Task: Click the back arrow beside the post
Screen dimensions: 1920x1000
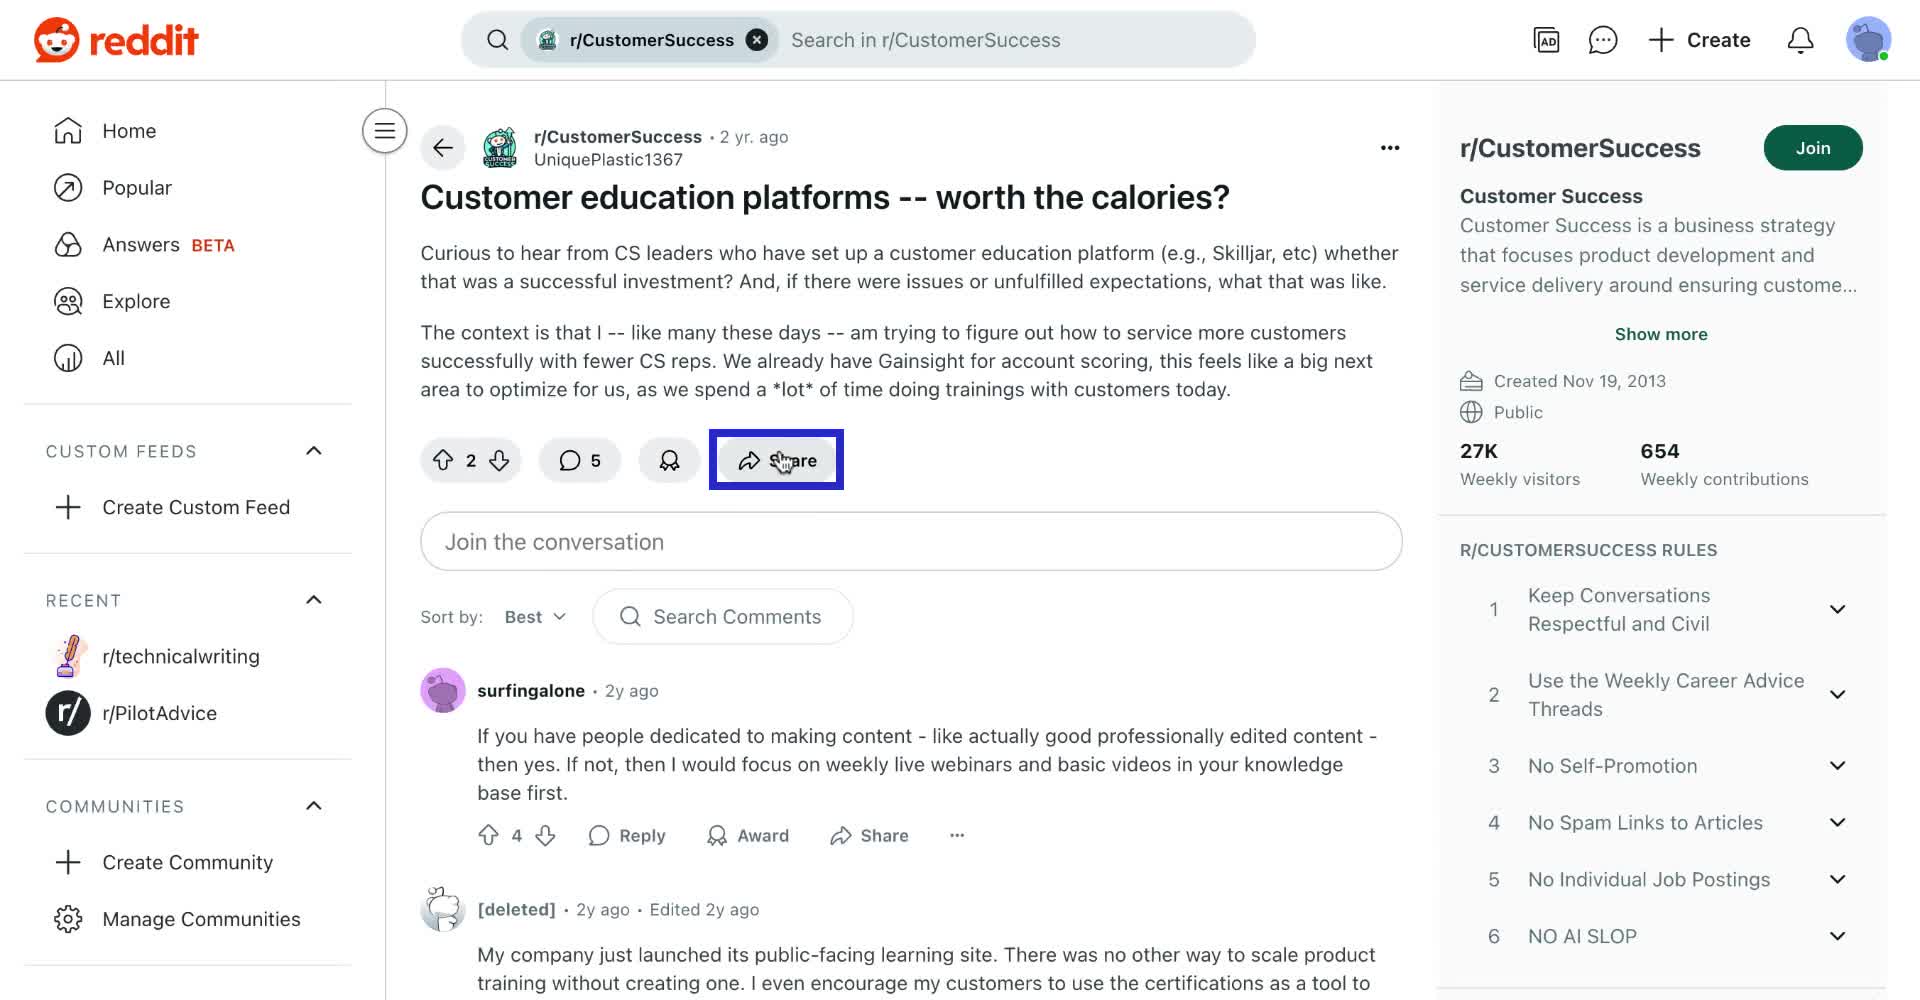Action: 443,148
